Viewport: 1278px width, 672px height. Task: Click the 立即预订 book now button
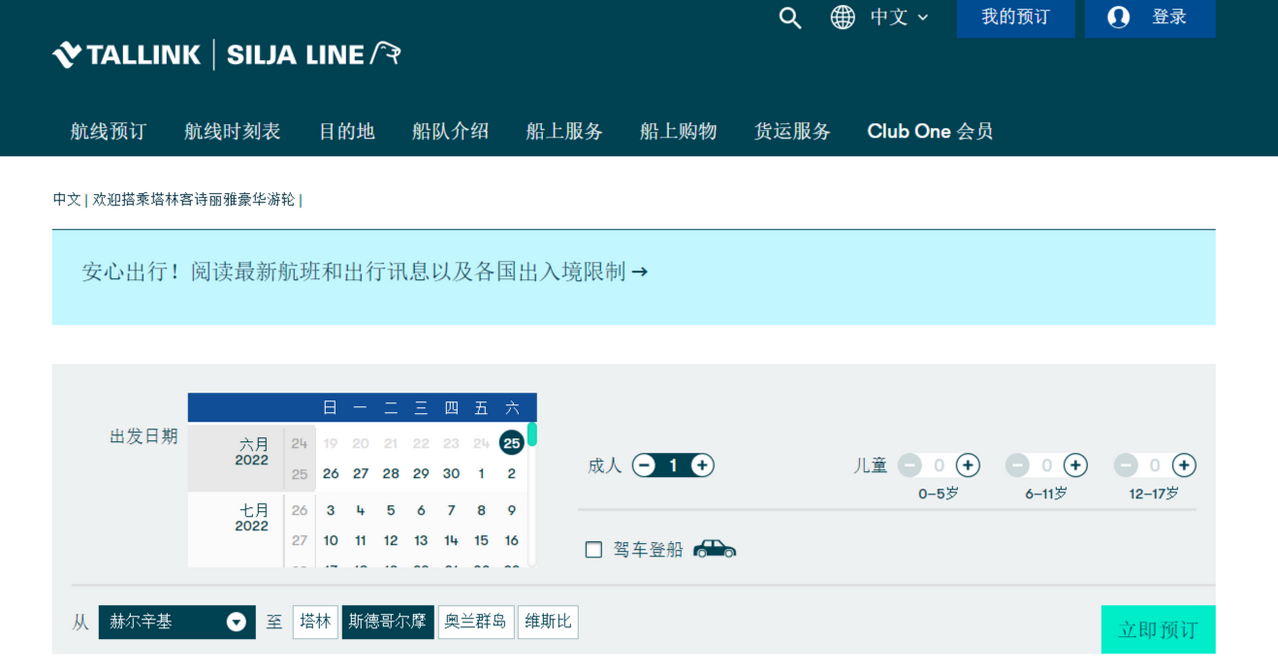[x=1158, y=630]
